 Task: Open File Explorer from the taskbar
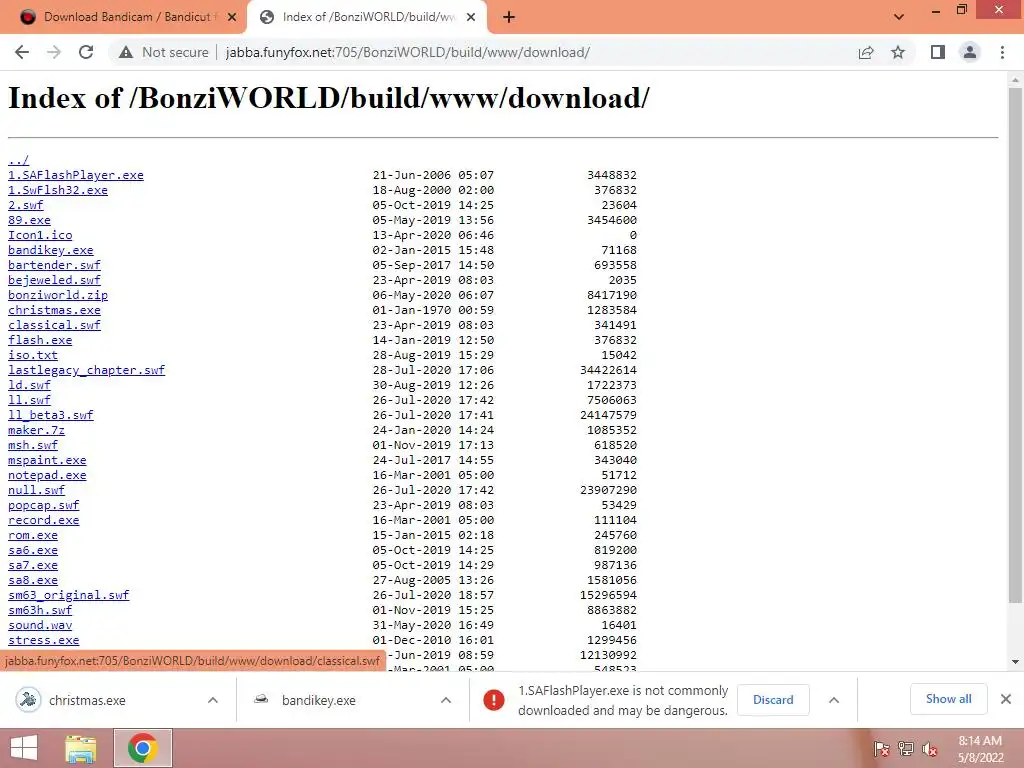pyautogui.click(x=81, y=748)
